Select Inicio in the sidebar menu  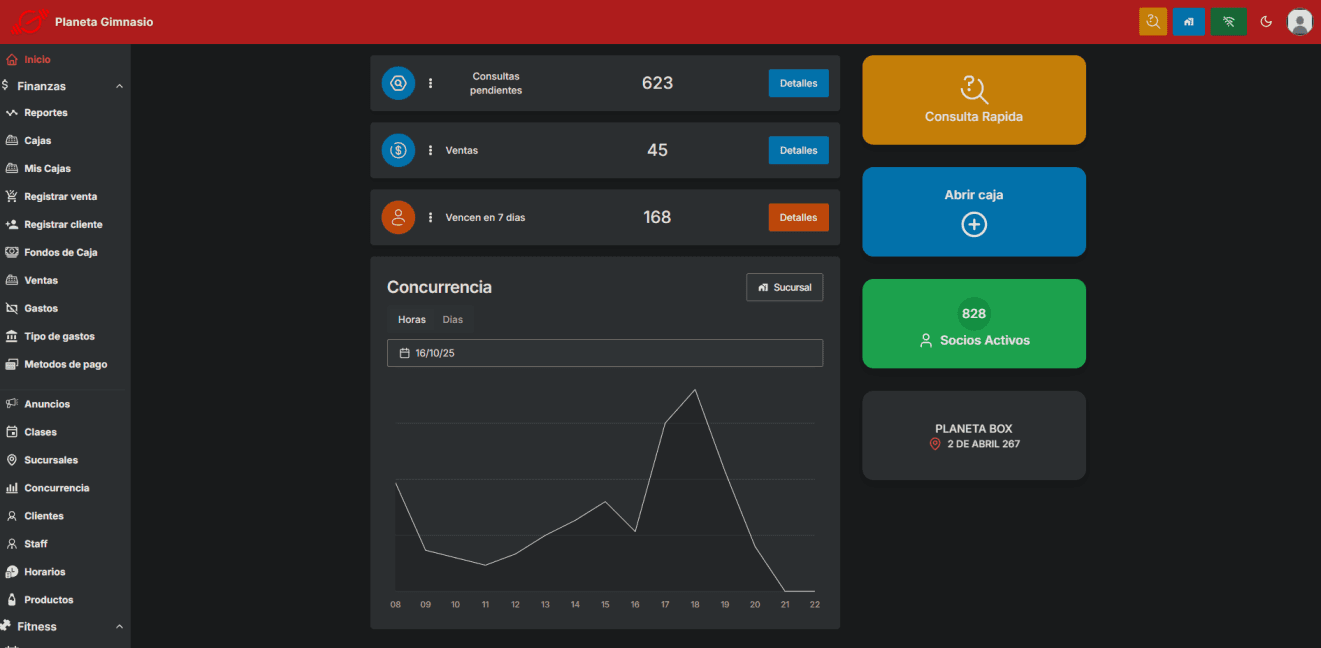pos(35,58)
